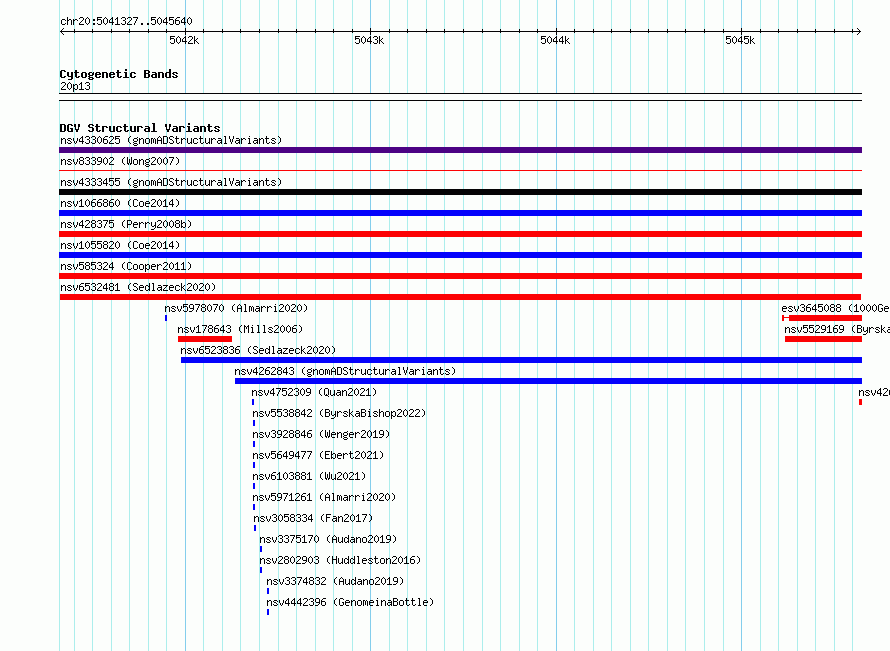Open nsv5978070 (Almarri2020) label
The width and height of the screenshot is (890, 651).
click(236, 308)
